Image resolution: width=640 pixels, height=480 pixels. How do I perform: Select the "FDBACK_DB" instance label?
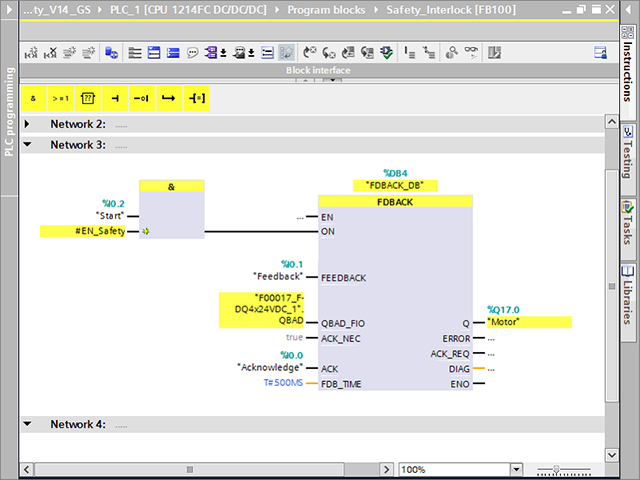click(395, 186)
